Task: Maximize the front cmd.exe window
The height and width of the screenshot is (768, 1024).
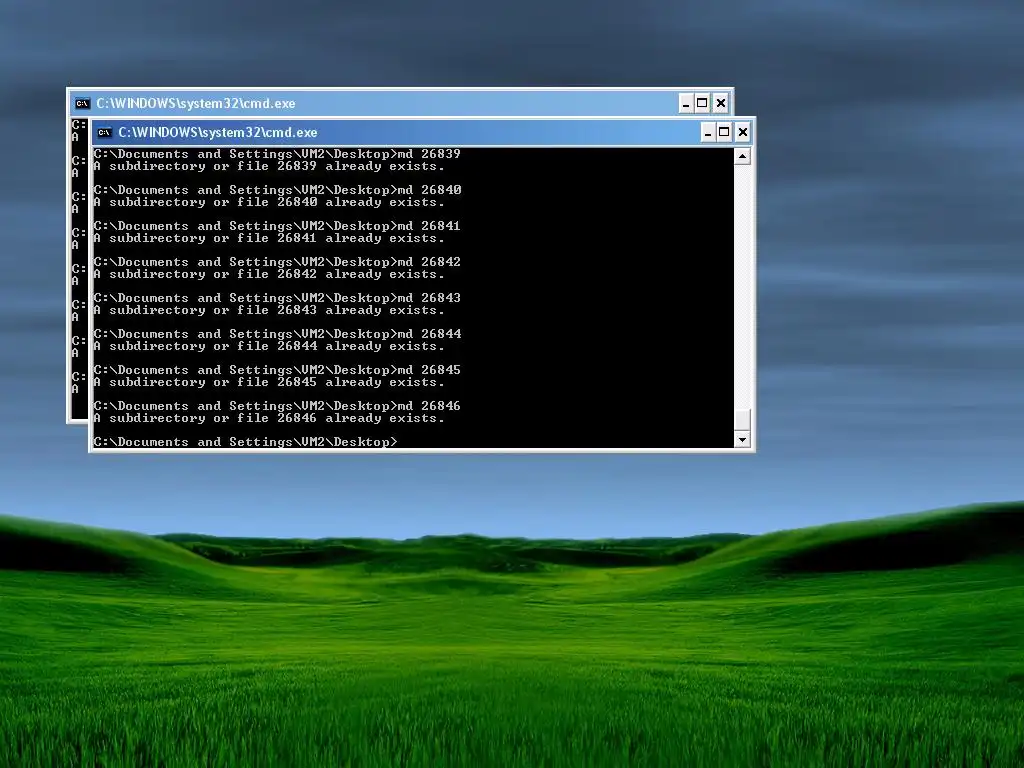Action: coord(724,133)
